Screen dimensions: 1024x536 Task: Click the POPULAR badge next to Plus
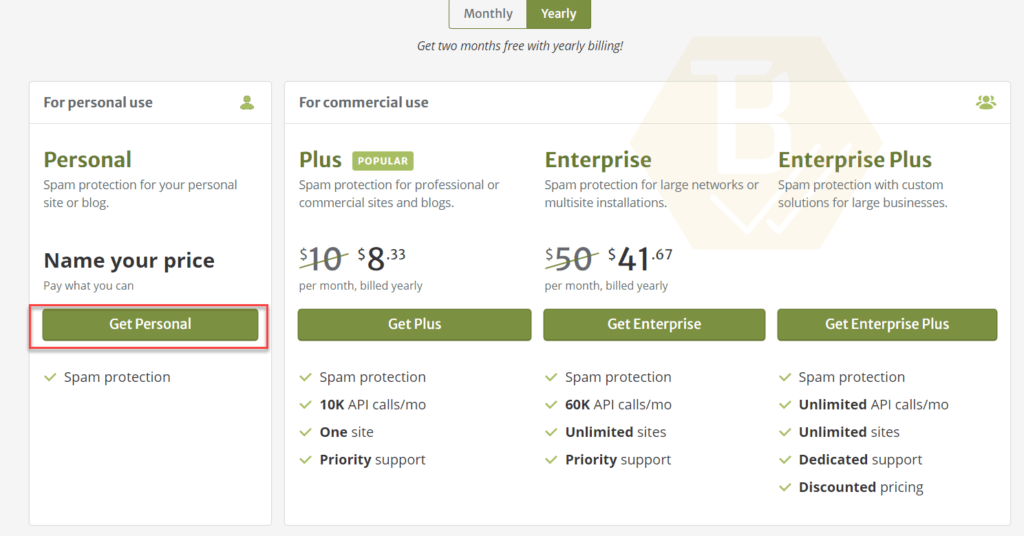383,161
